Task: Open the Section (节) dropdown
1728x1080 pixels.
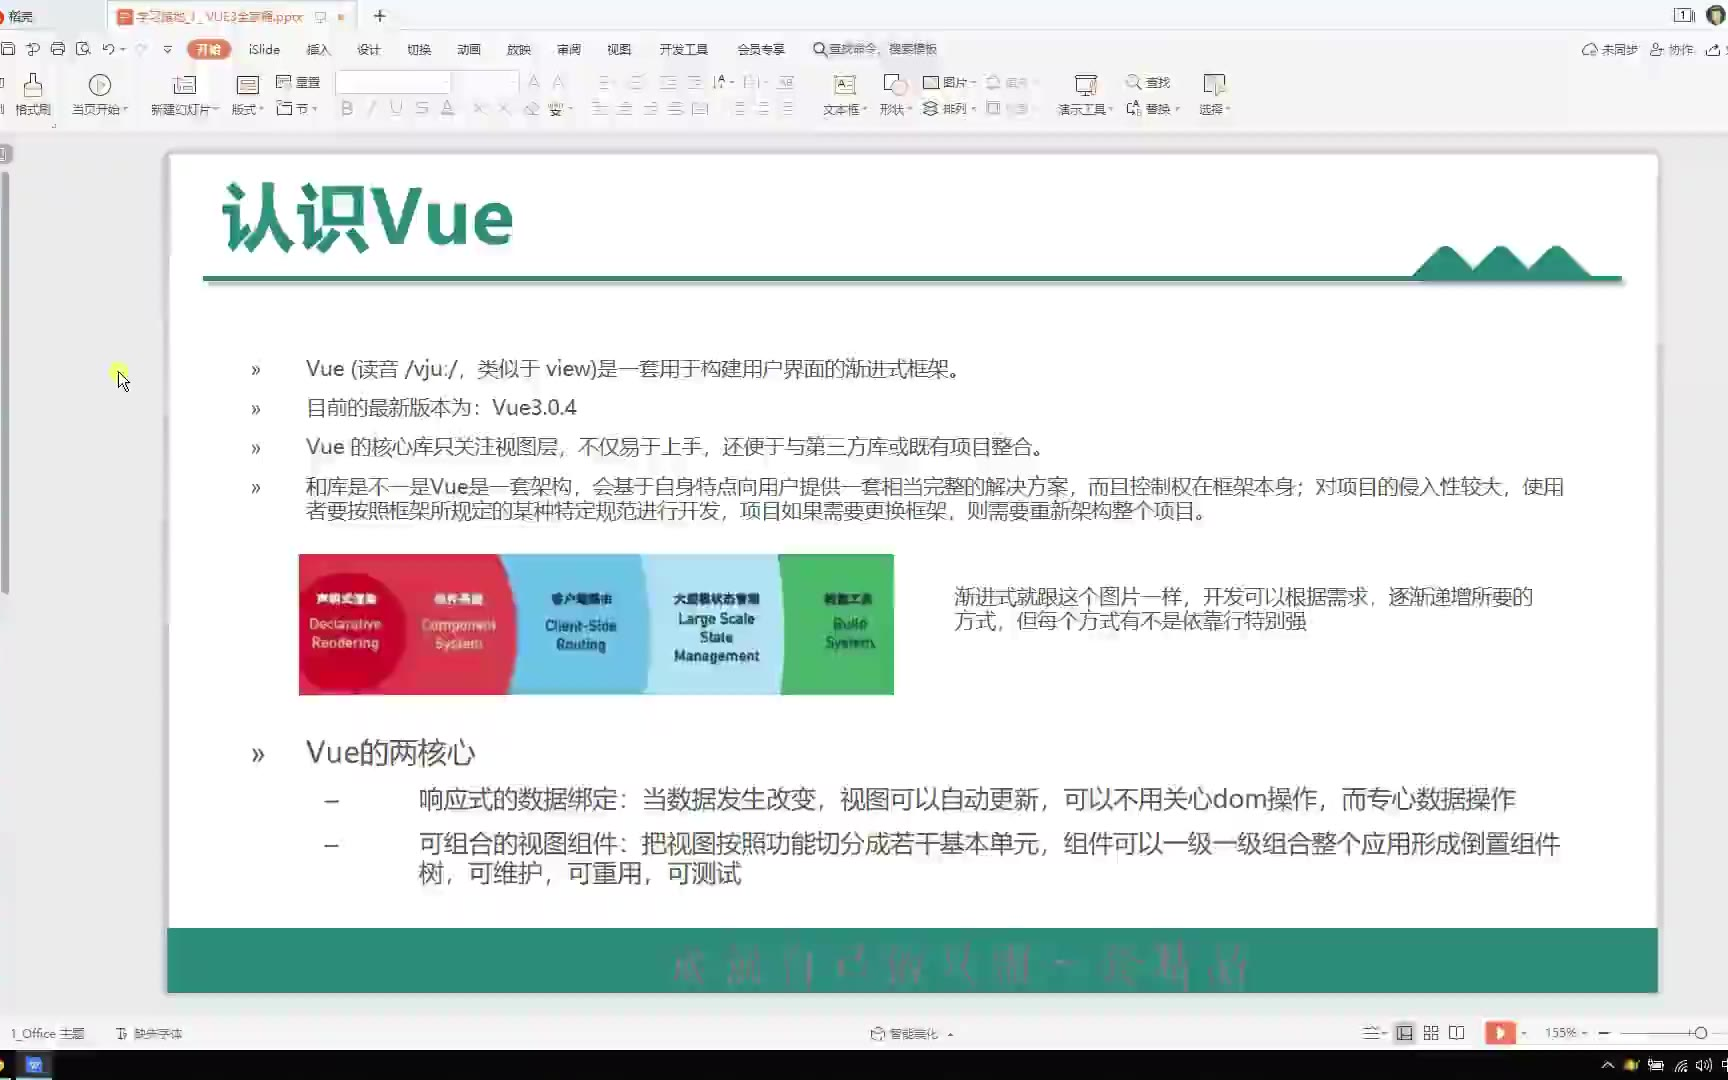Action: 297,108
